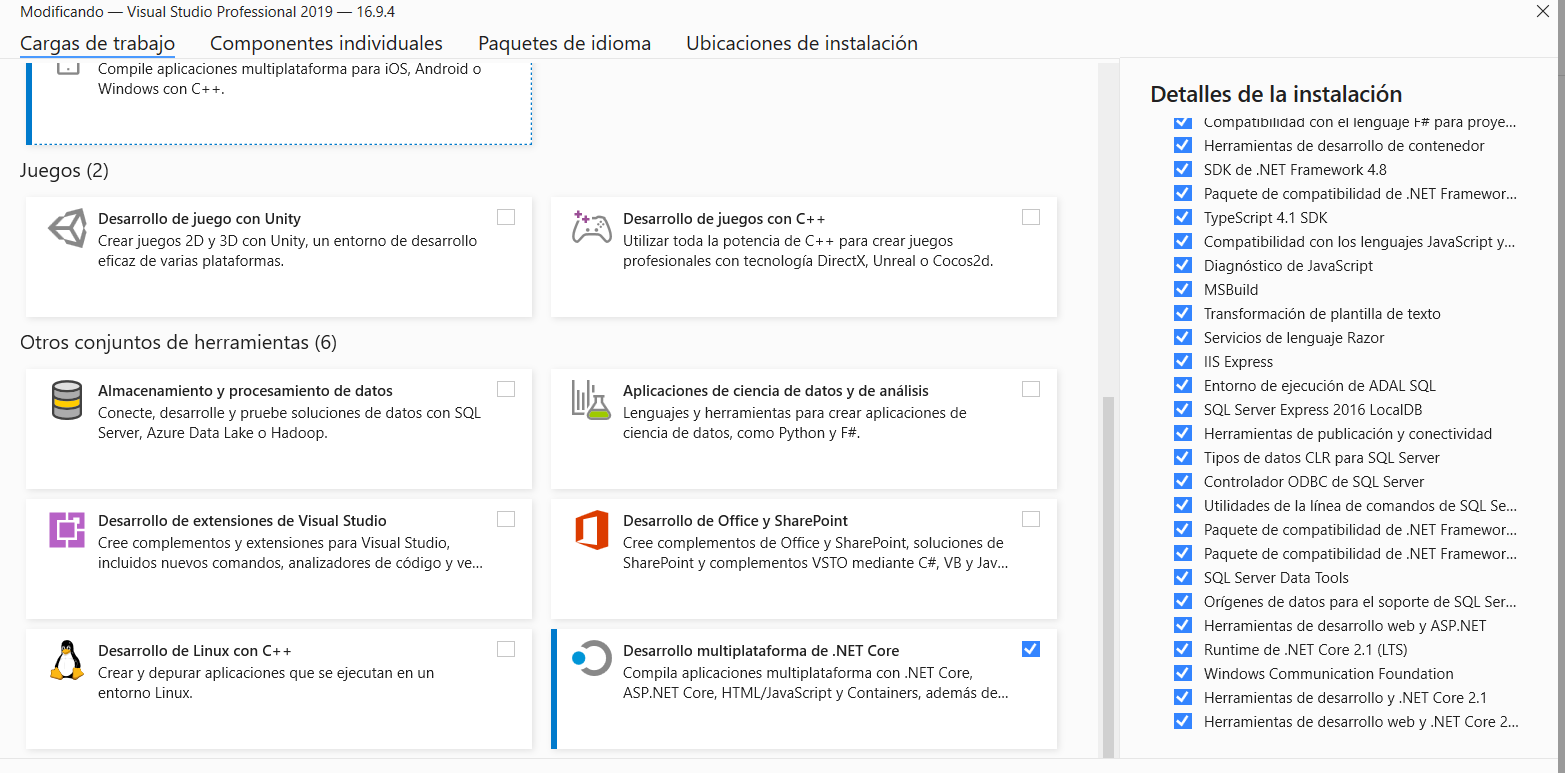Switch to Paquetes de idioma tab
Screen dimensions: 1565x773
point(564,43)
